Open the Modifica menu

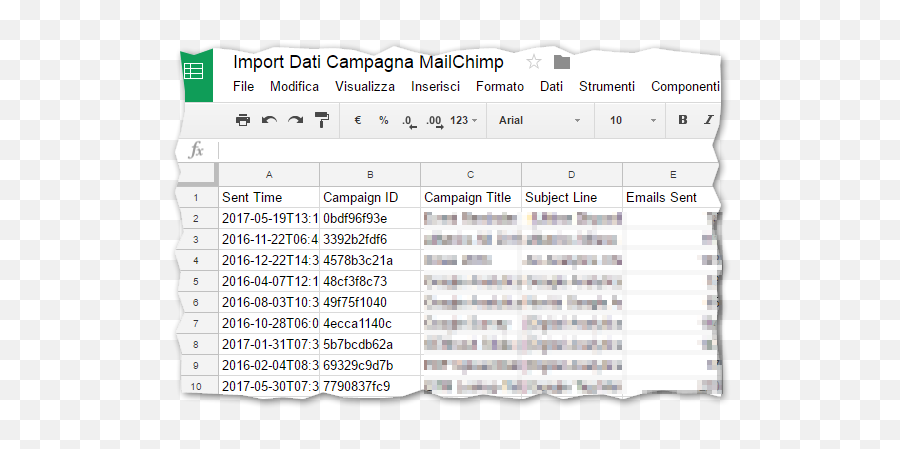pos(294,87)
